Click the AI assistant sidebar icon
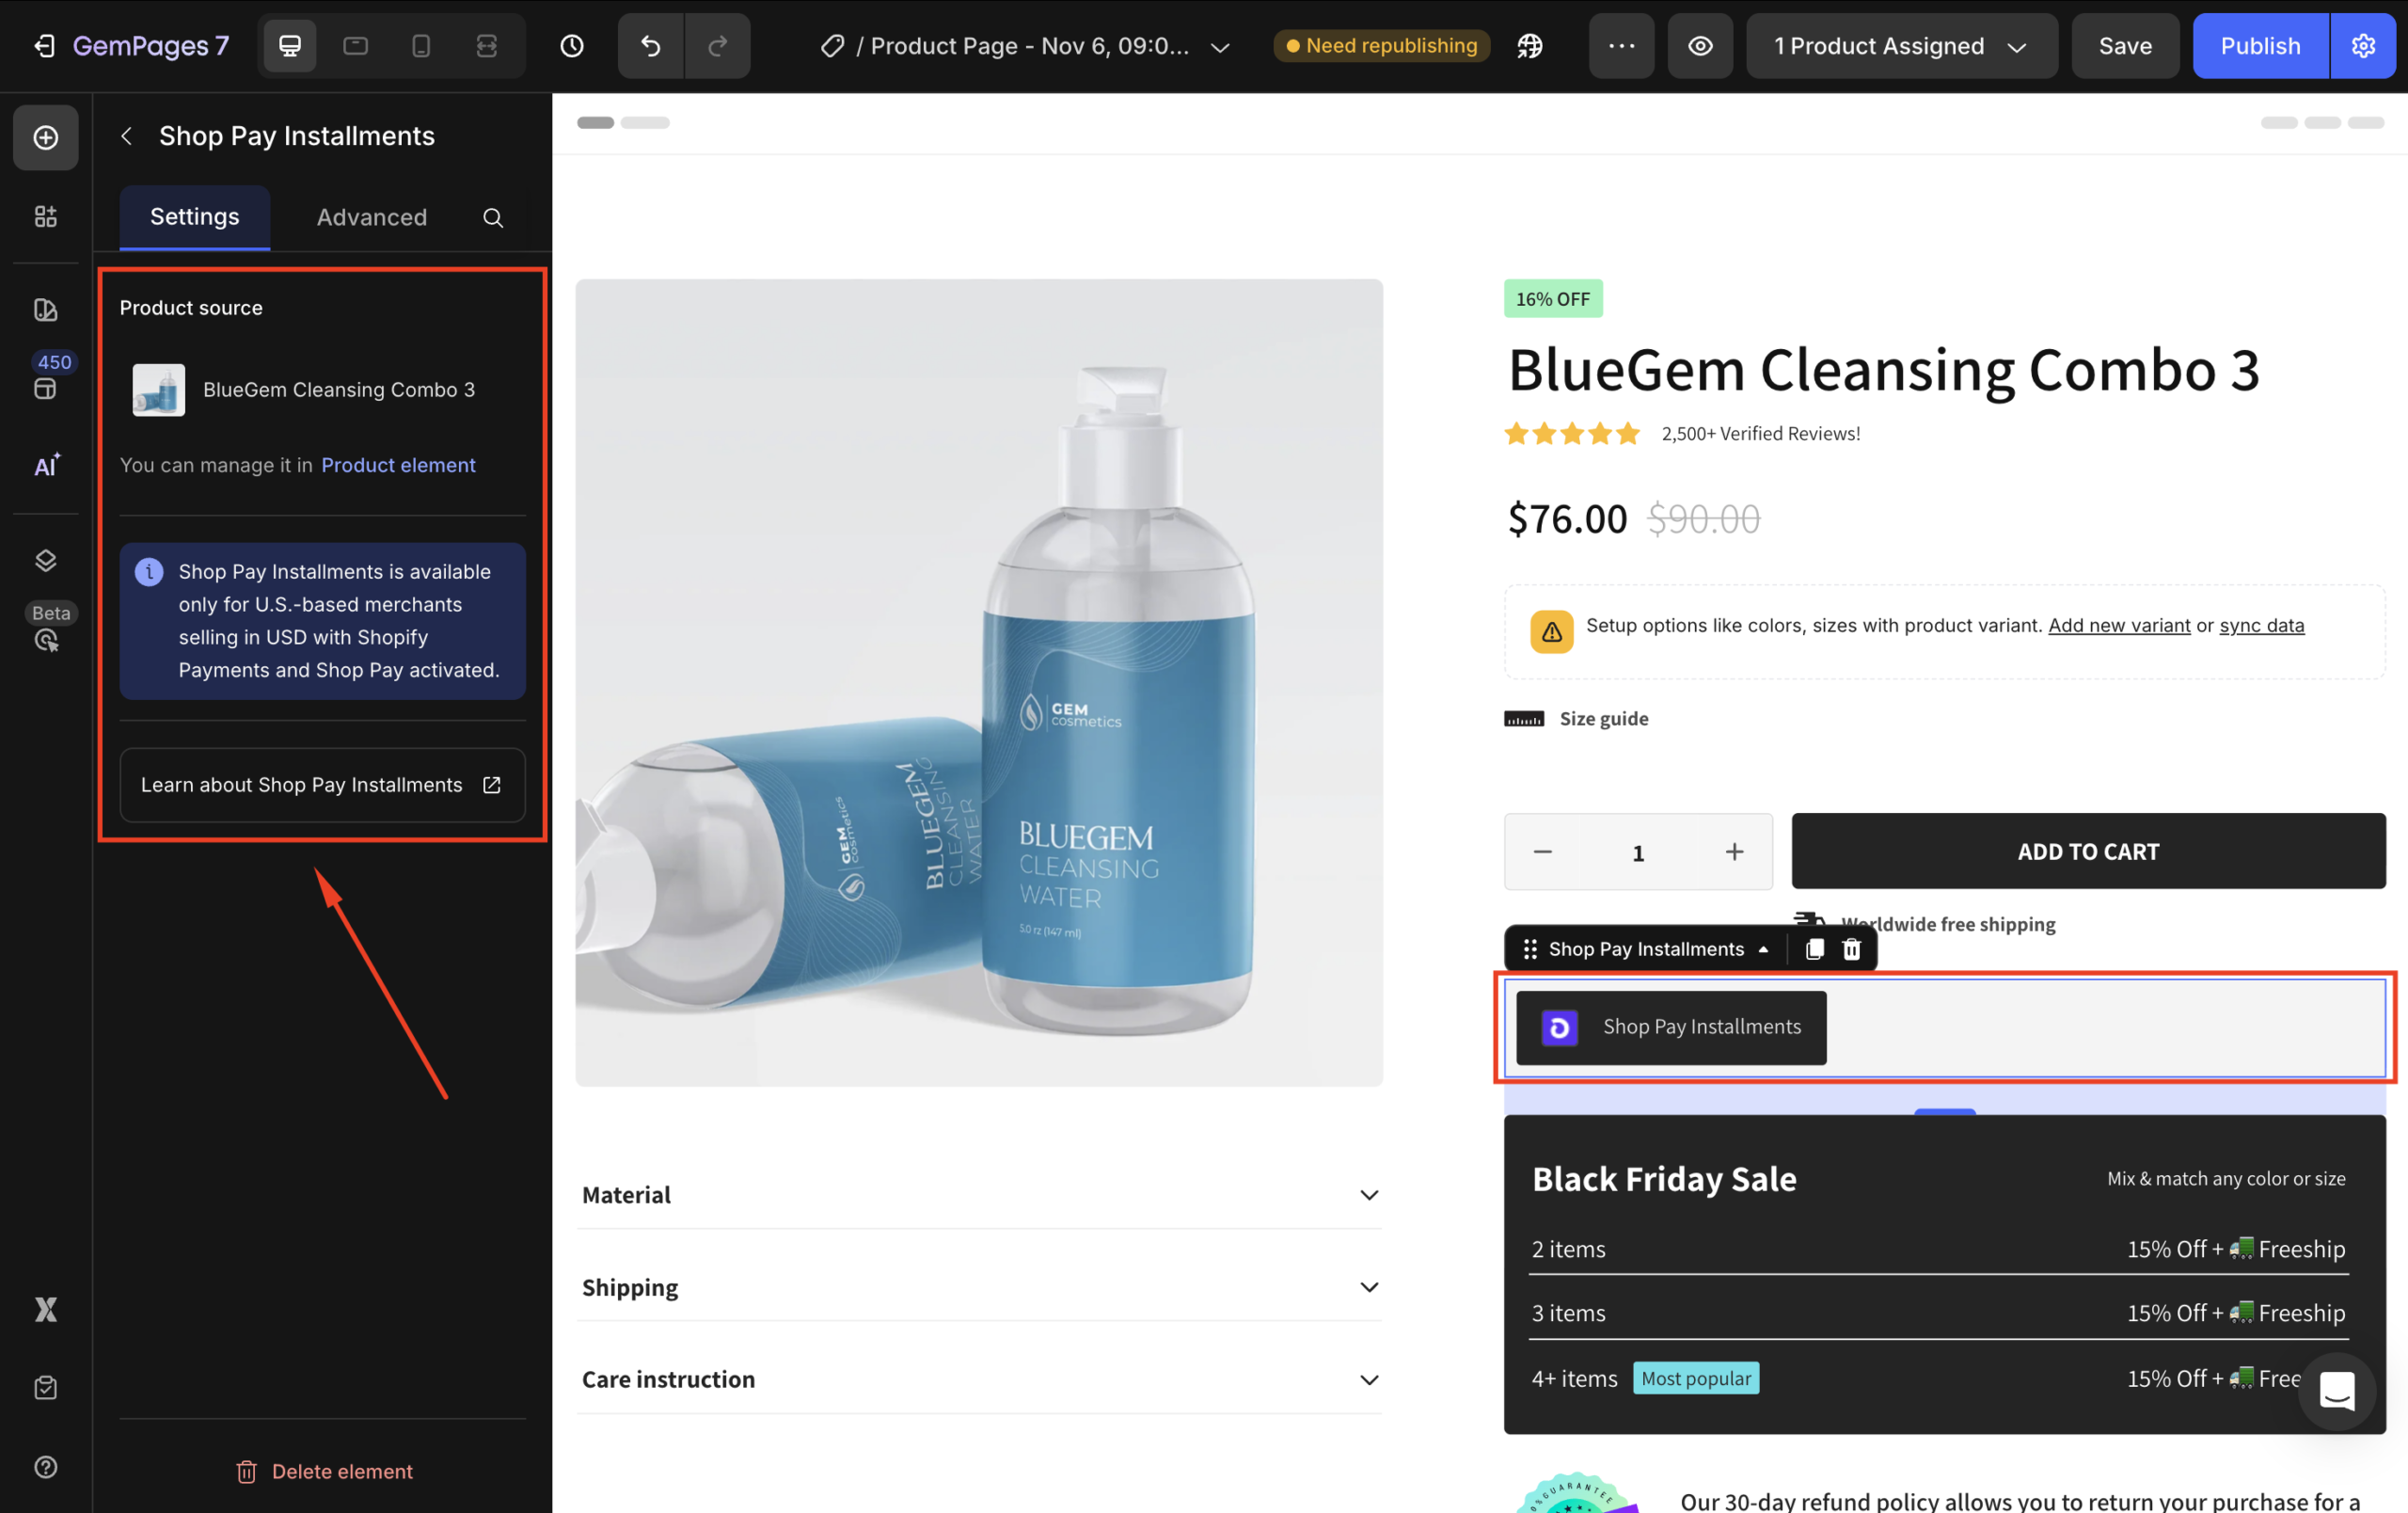The image size is (2408, 1513). point(46,466)
